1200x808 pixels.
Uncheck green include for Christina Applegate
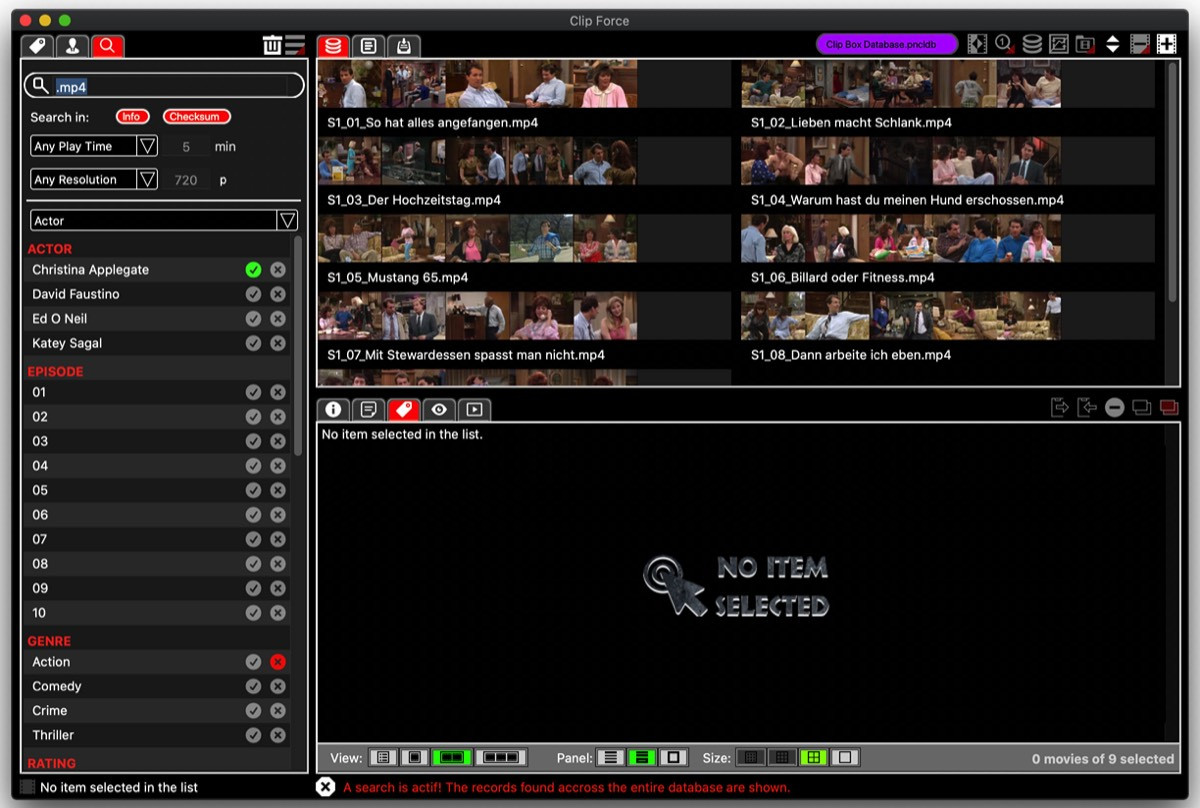(253, 270)
